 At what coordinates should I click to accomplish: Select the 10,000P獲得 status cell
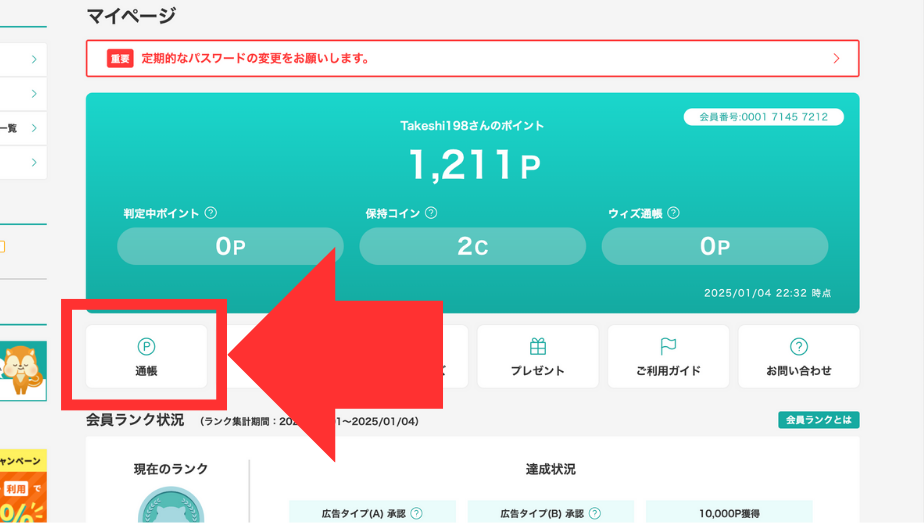(728, 513)
